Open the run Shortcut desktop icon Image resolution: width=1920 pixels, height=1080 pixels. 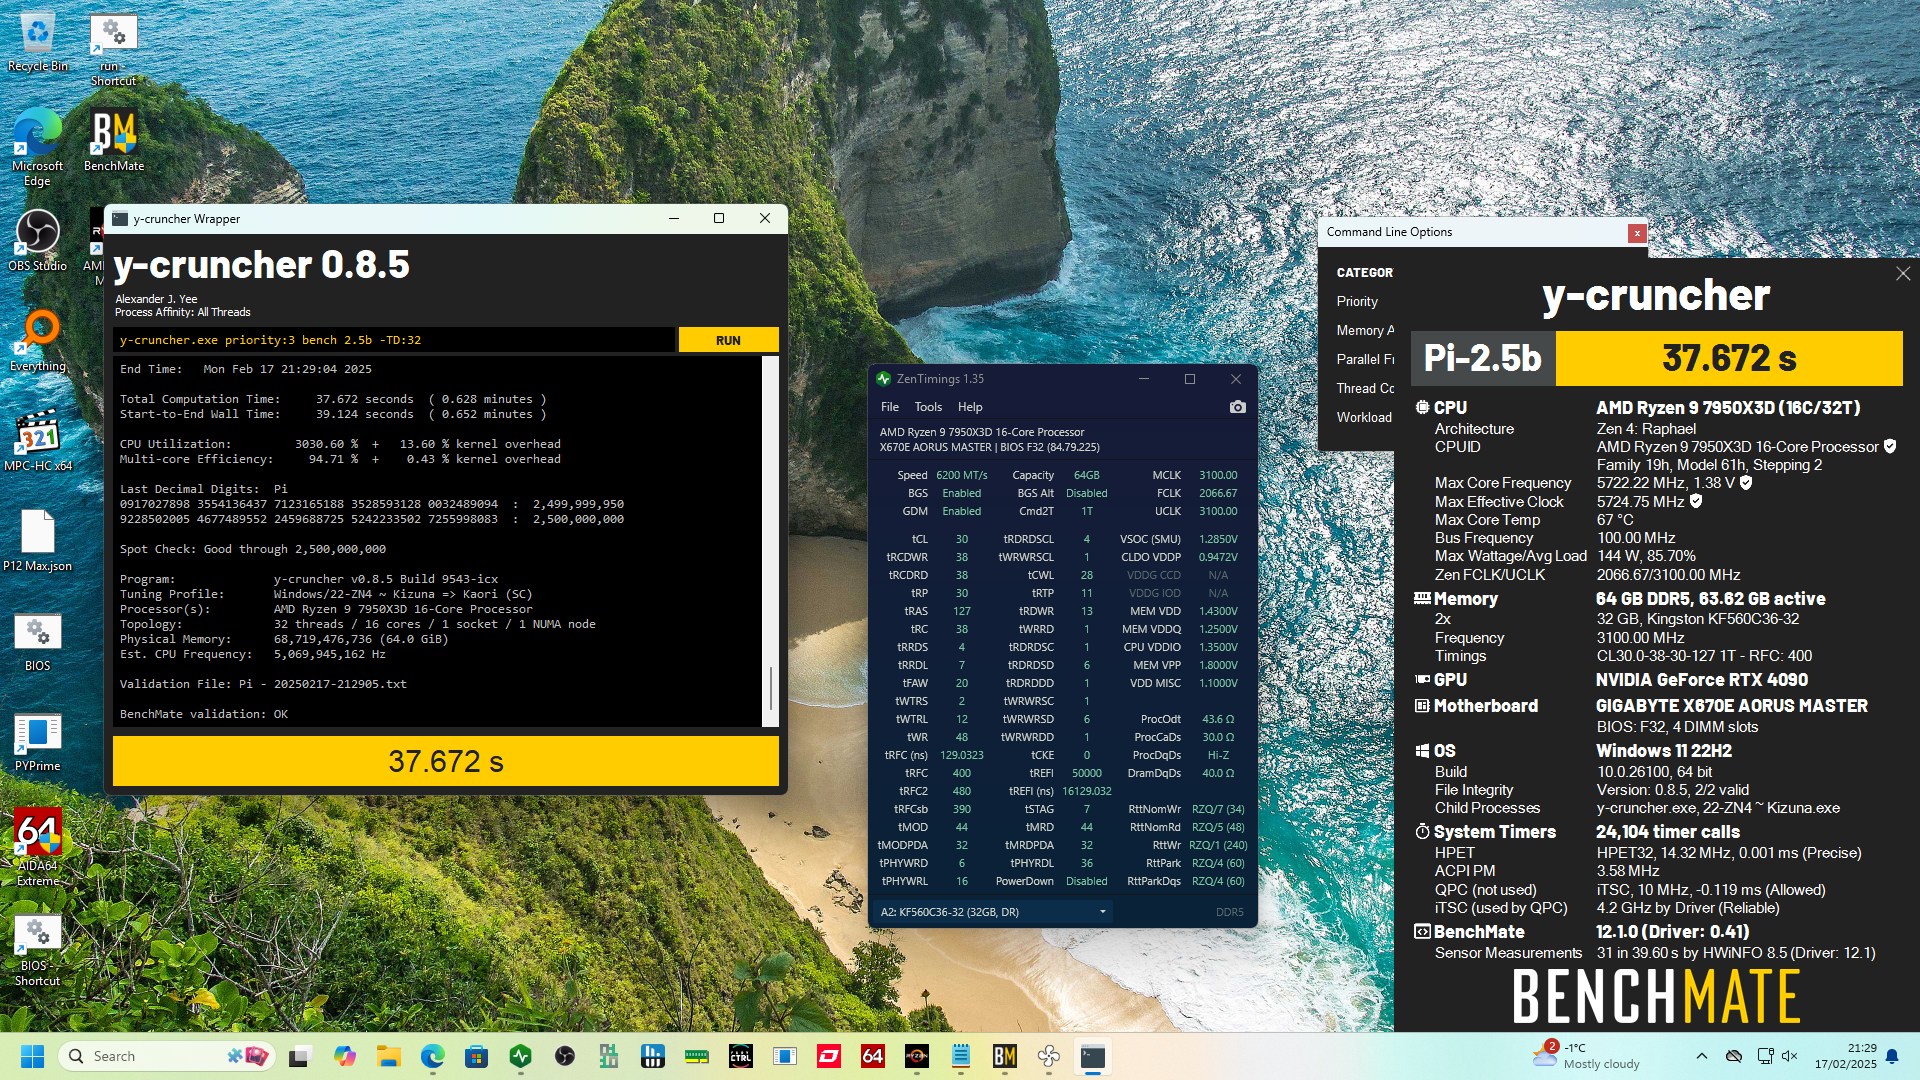tap(113, 50)
